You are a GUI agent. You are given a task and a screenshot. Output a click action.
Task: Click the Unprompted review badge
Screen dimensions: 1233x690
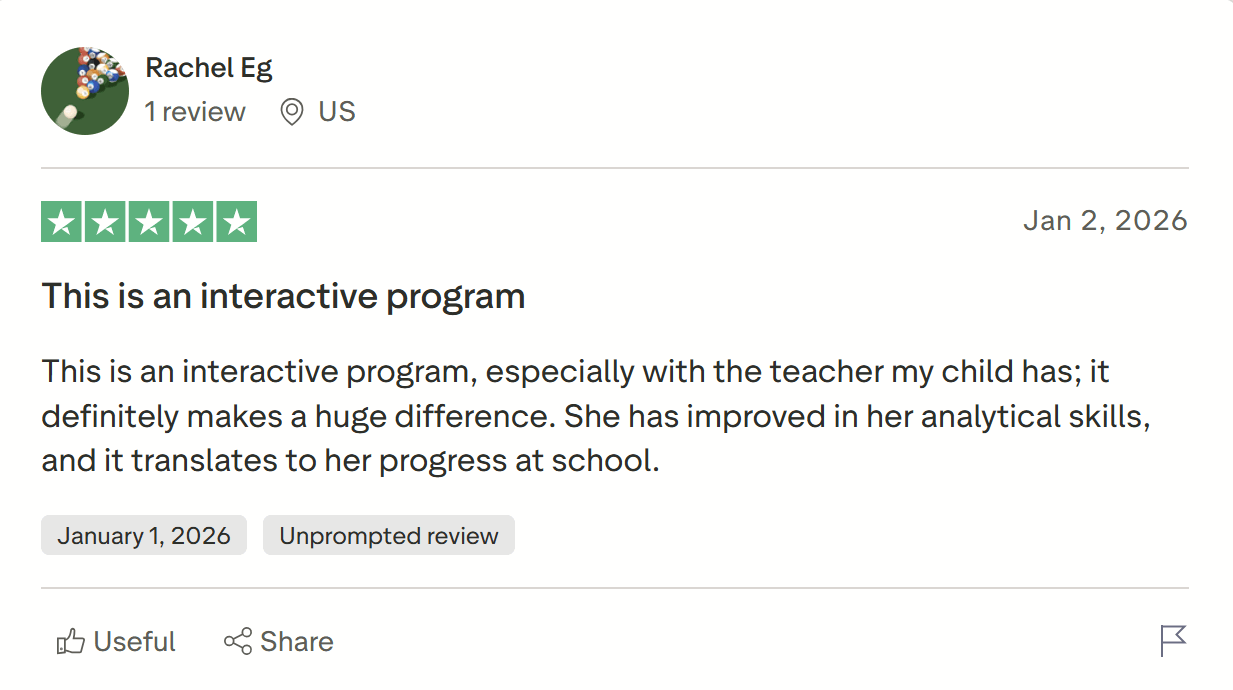[388, 535]
